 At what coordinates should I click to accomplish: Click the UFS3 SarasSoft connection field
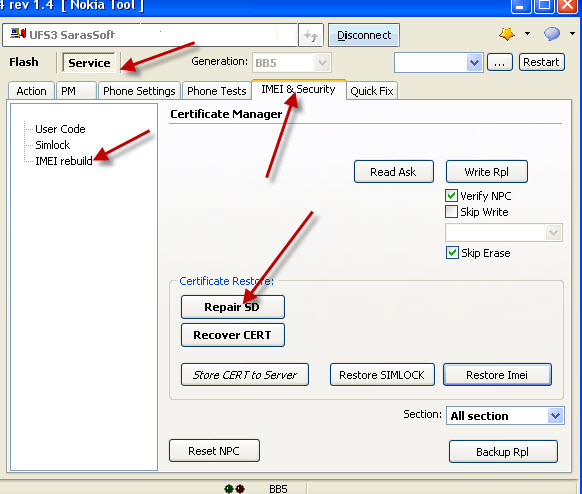pyautogui.click(x=150, y=35)
